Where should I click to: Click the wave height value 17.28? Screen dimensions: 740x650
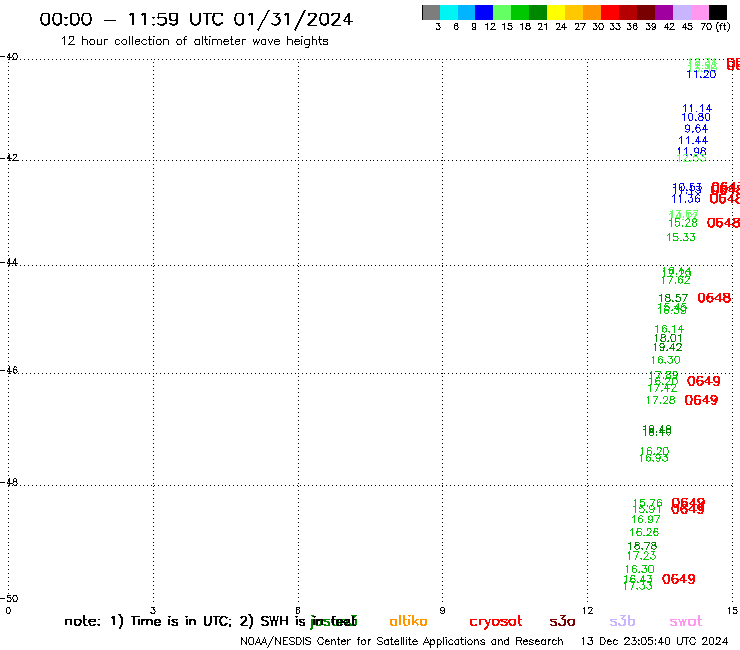[661, 400]
